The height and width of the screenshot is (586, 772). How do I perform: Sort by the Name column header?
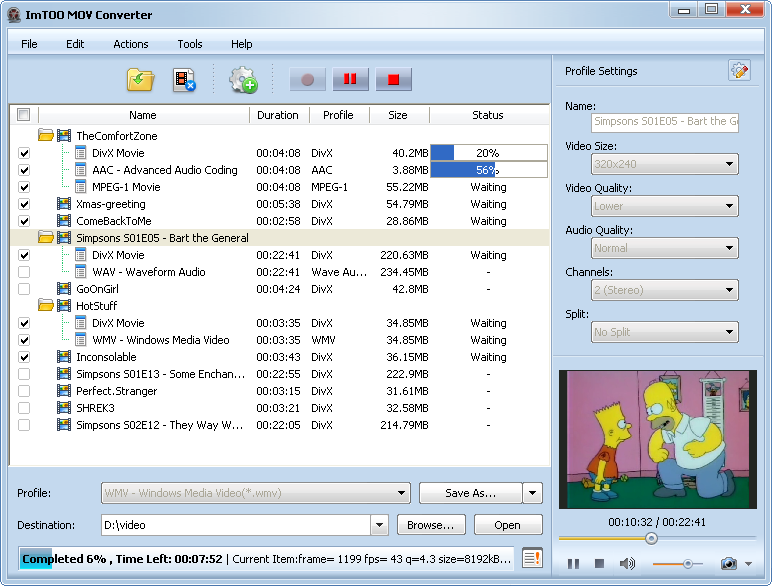point(143,115)
